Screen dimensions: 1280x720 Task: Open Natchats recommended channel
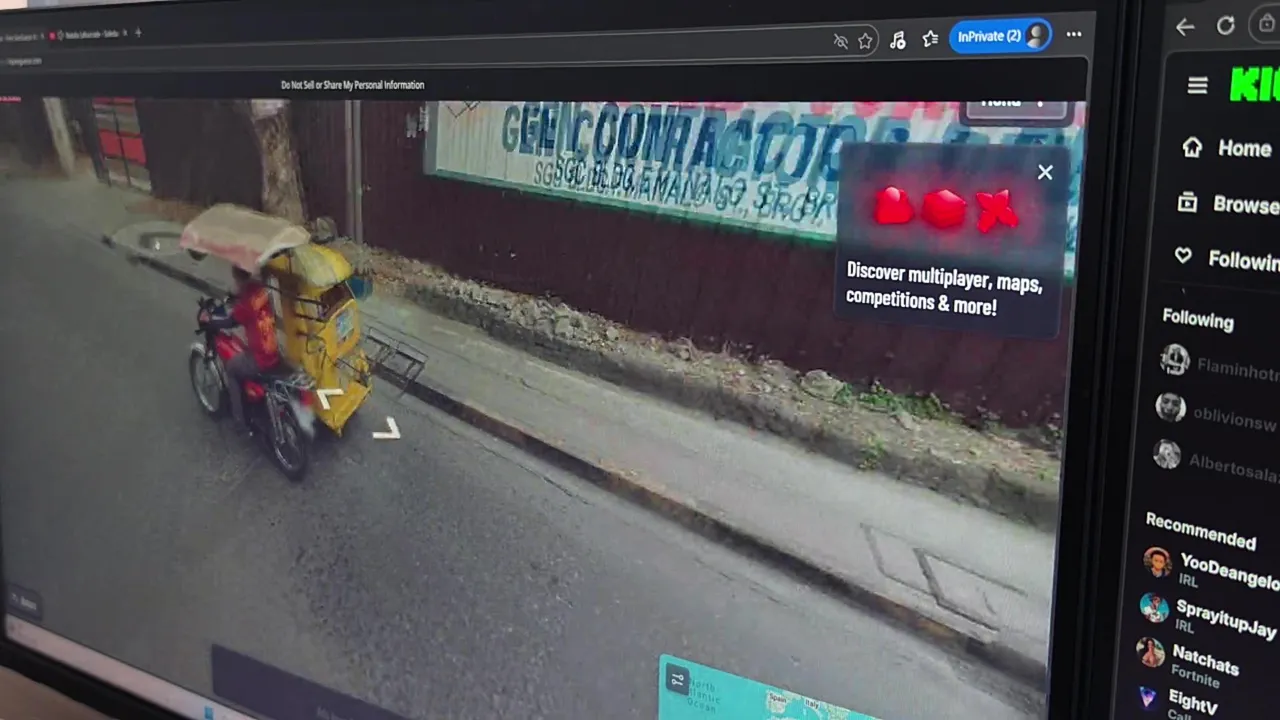point(1190,661)
